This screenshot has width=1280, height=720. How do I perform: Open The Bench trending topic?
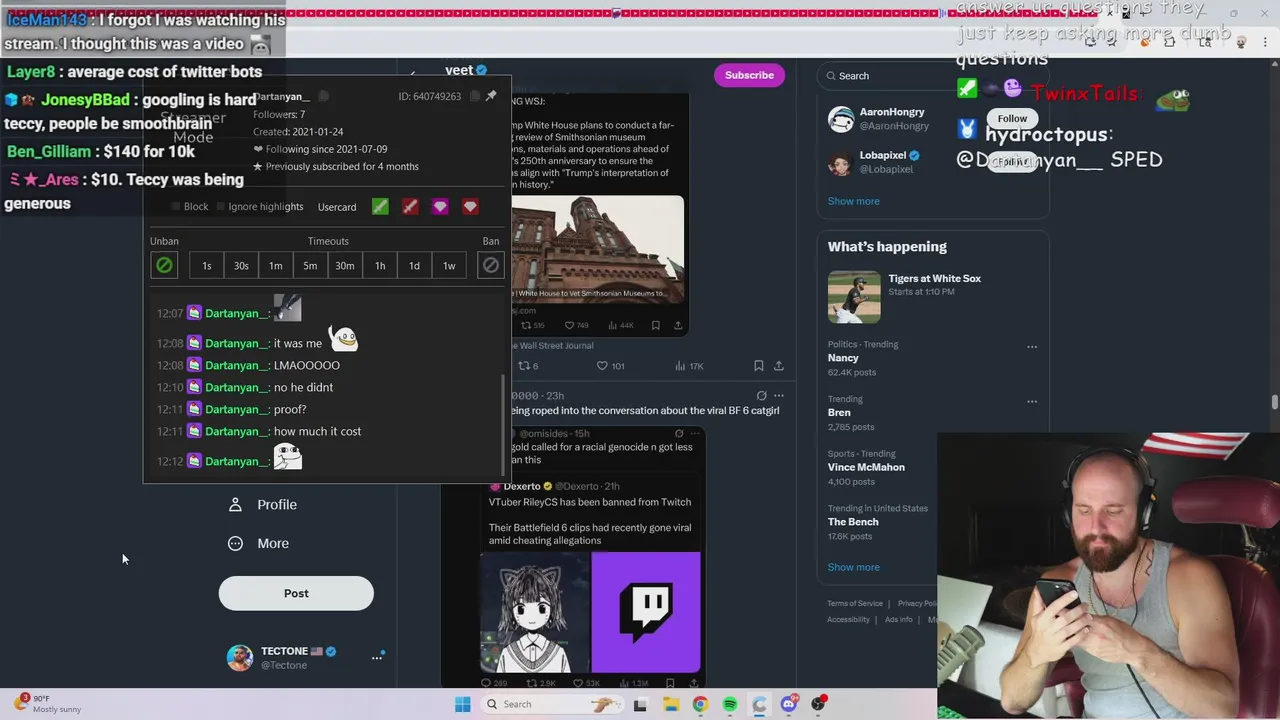click(x=853, y=522)
